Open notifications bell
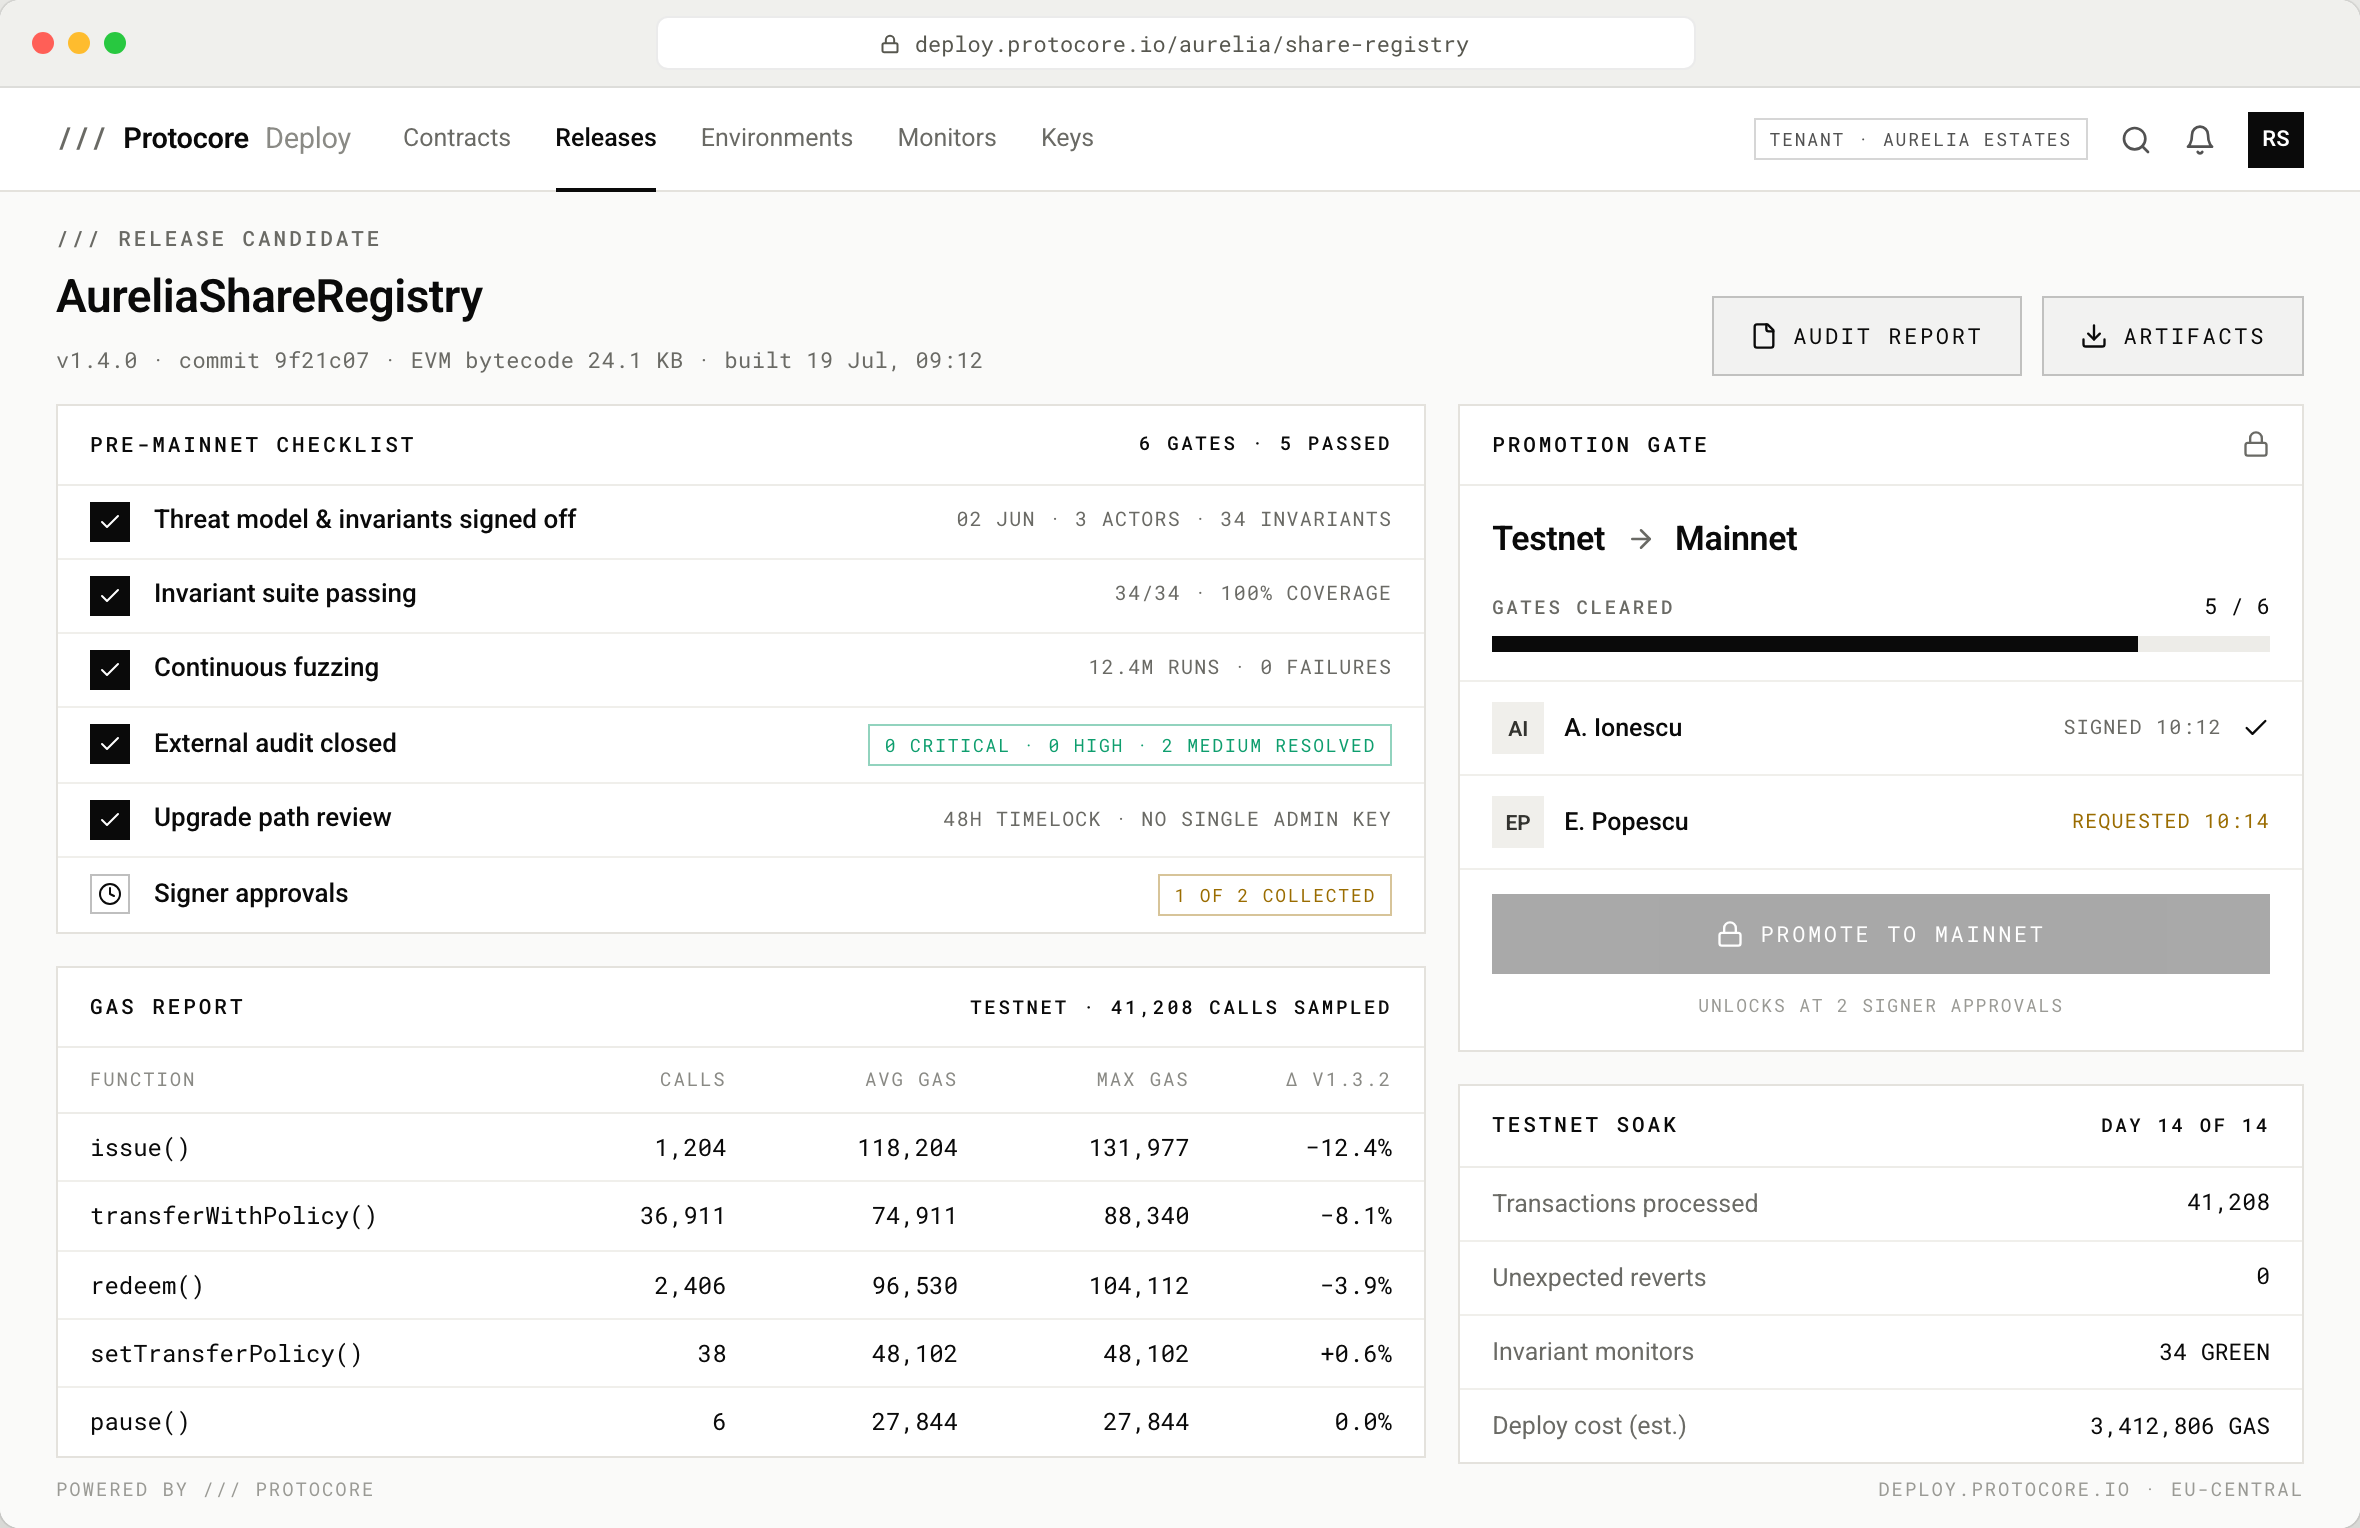2360x1528 pixels. point(2199,140)
